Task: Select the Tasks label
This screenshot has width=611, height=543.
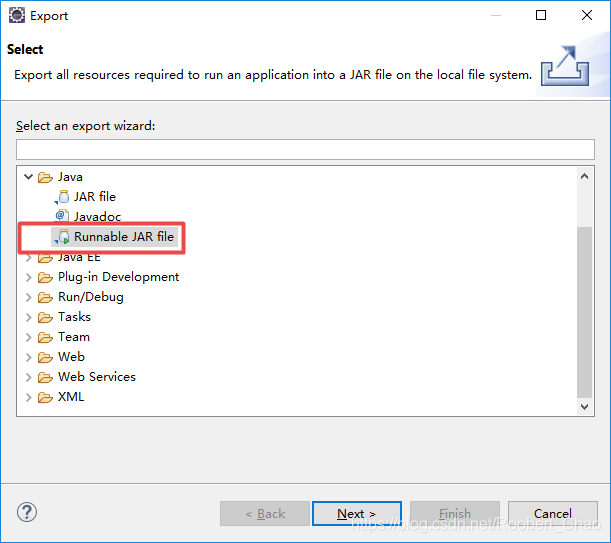Action: point(74,317)
